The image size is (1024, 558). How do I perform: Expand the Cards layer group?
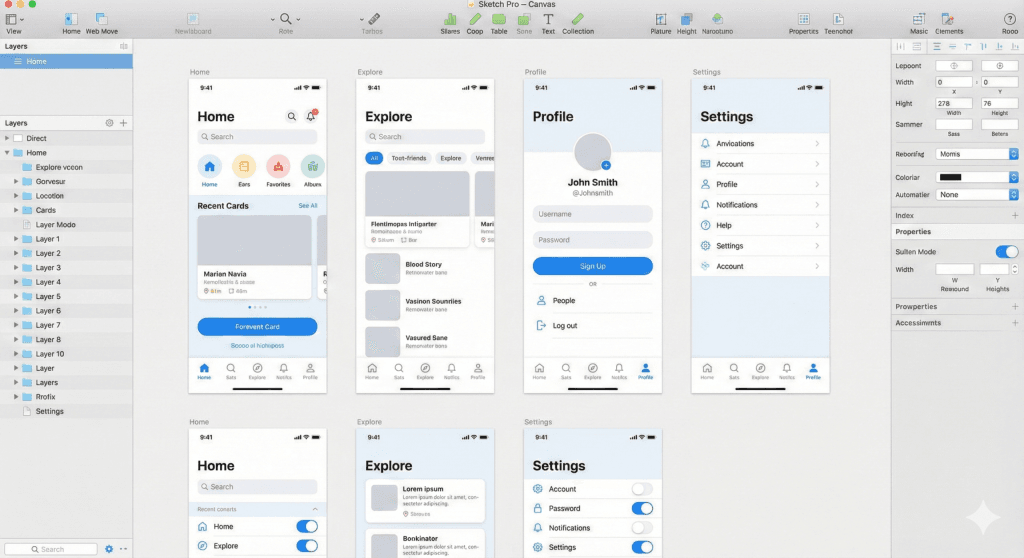16,210
